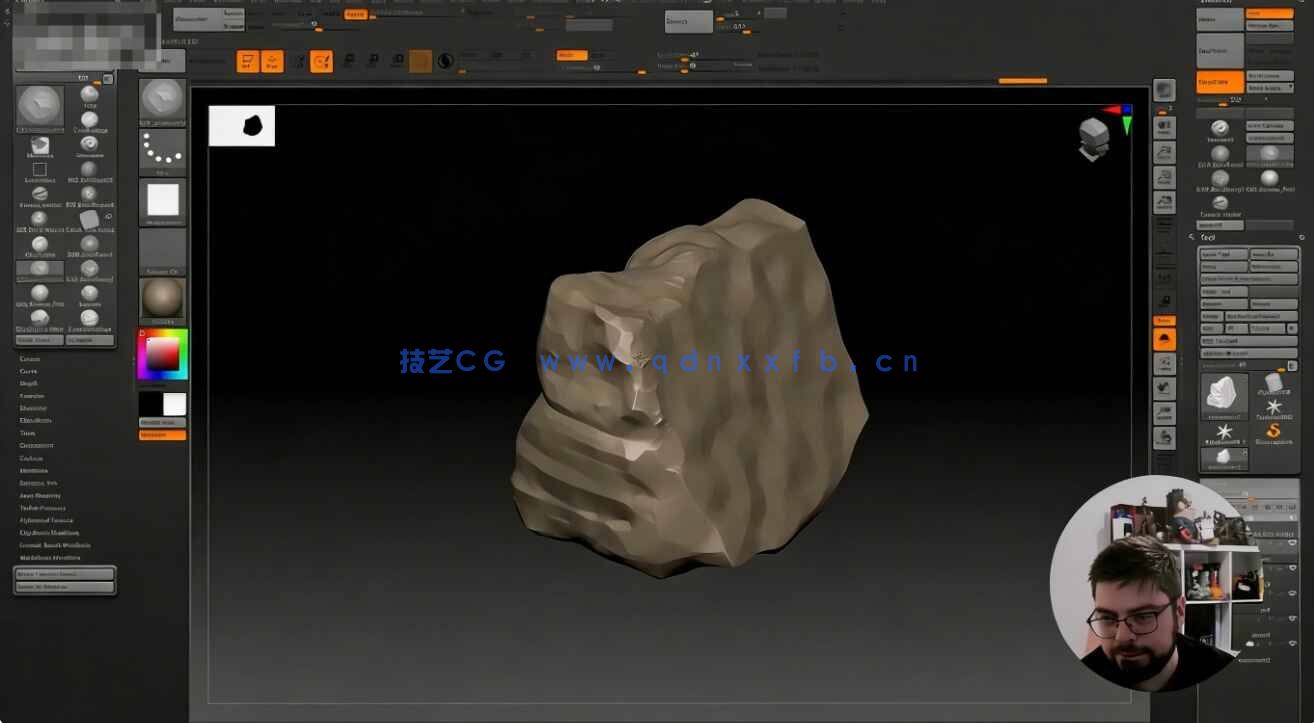1314x723 pixels.
Task: Open the current brush thumbnail picker
Action: (162, 100)
